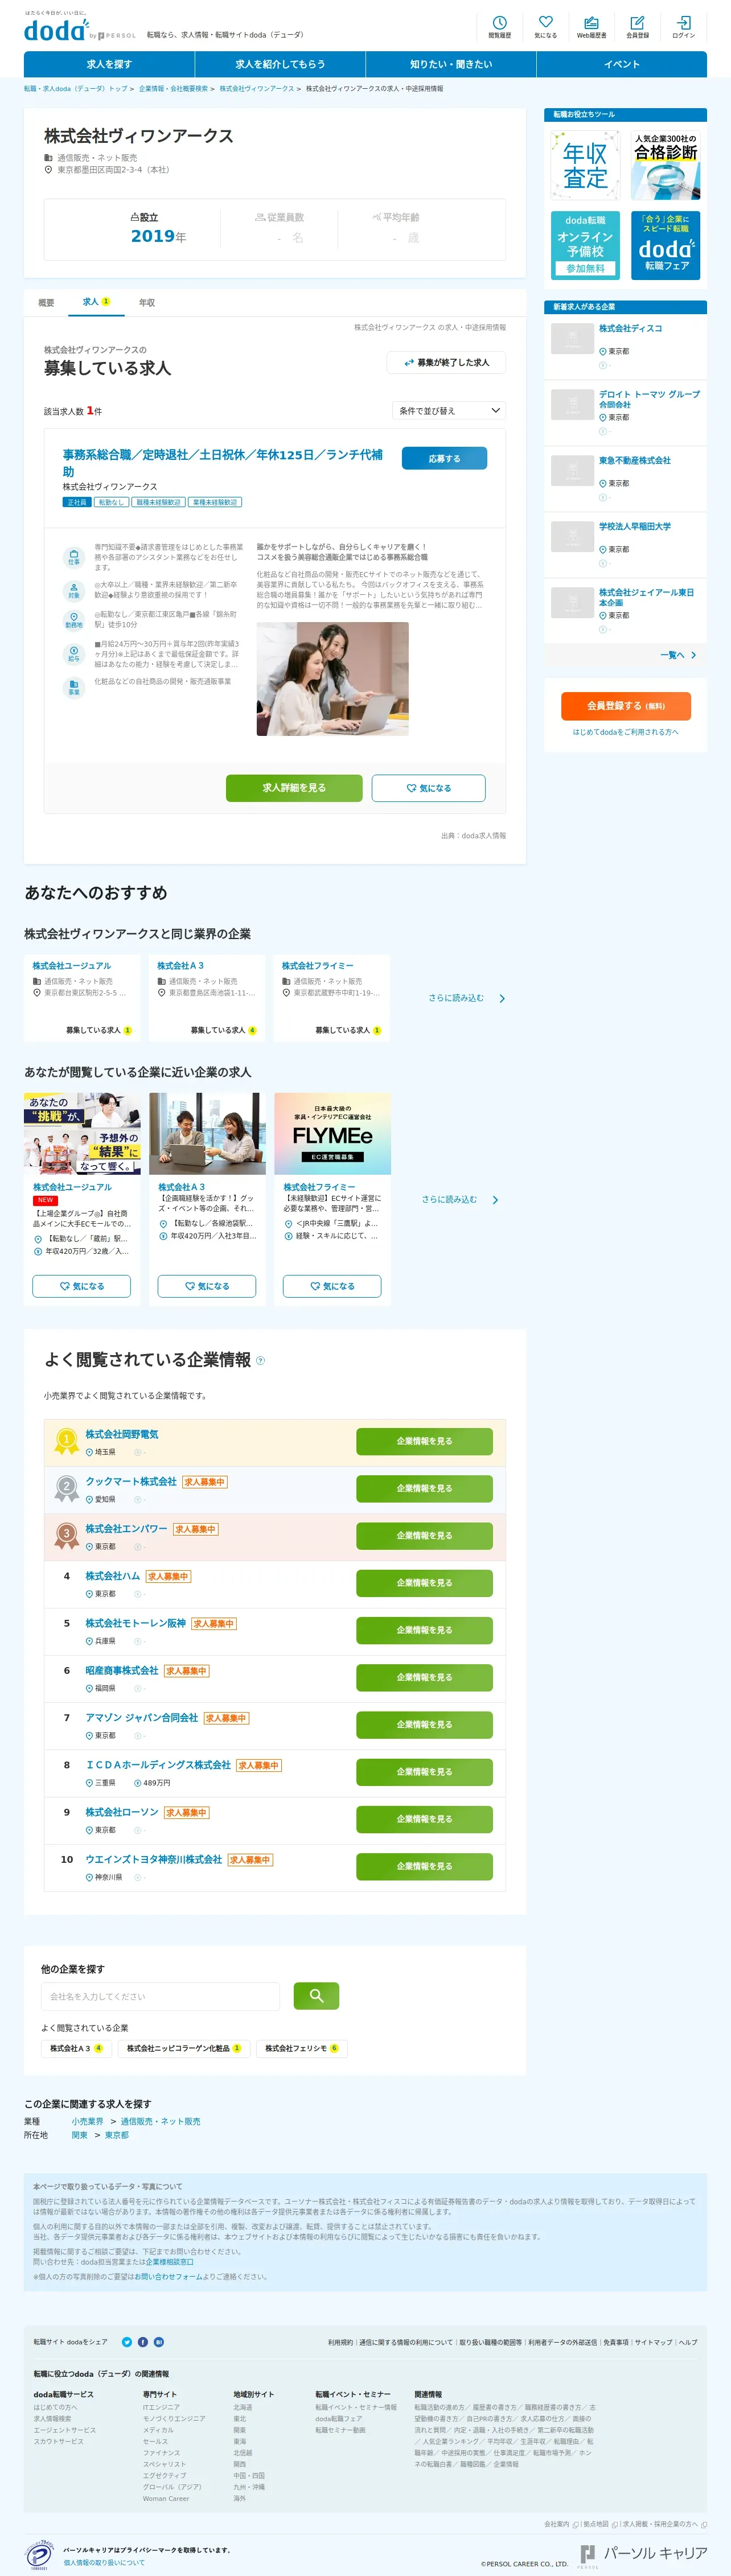Open 株式会社ディスコ in sidebar

(x=630, y=328)
